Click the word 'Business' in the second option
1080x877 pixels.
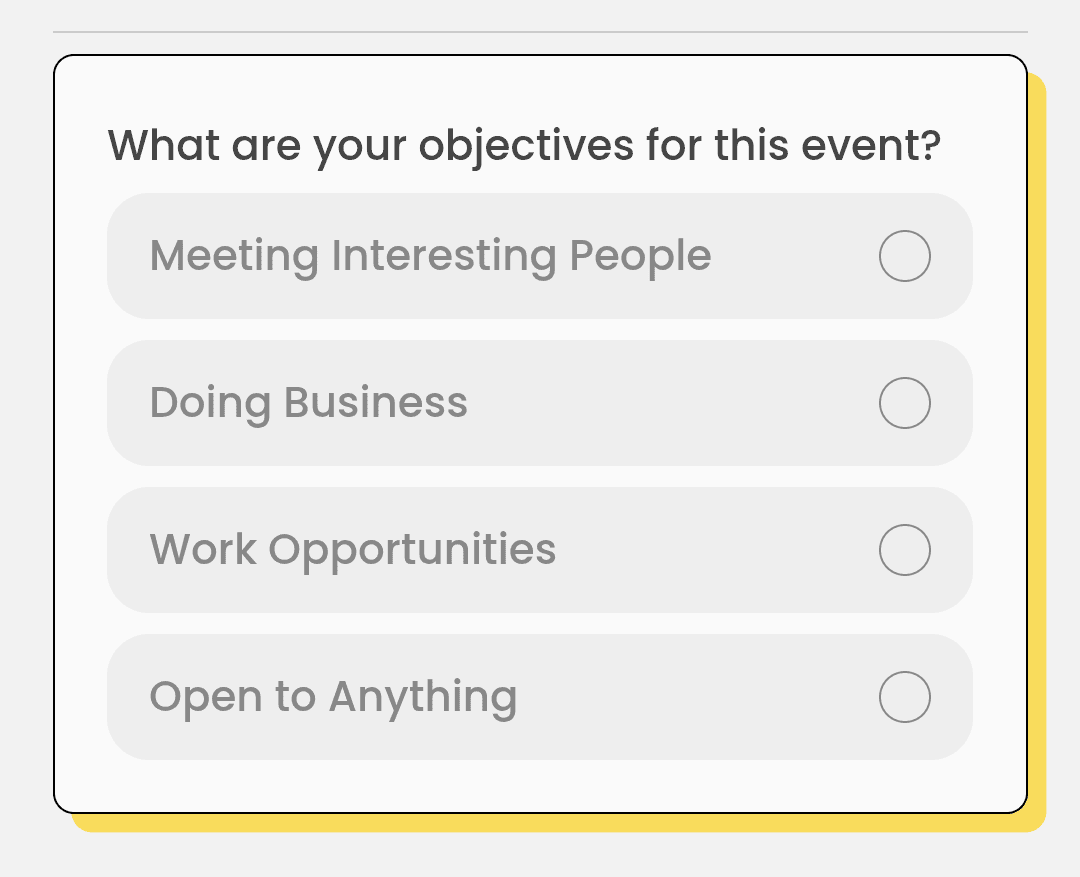[x=376, y=403]
